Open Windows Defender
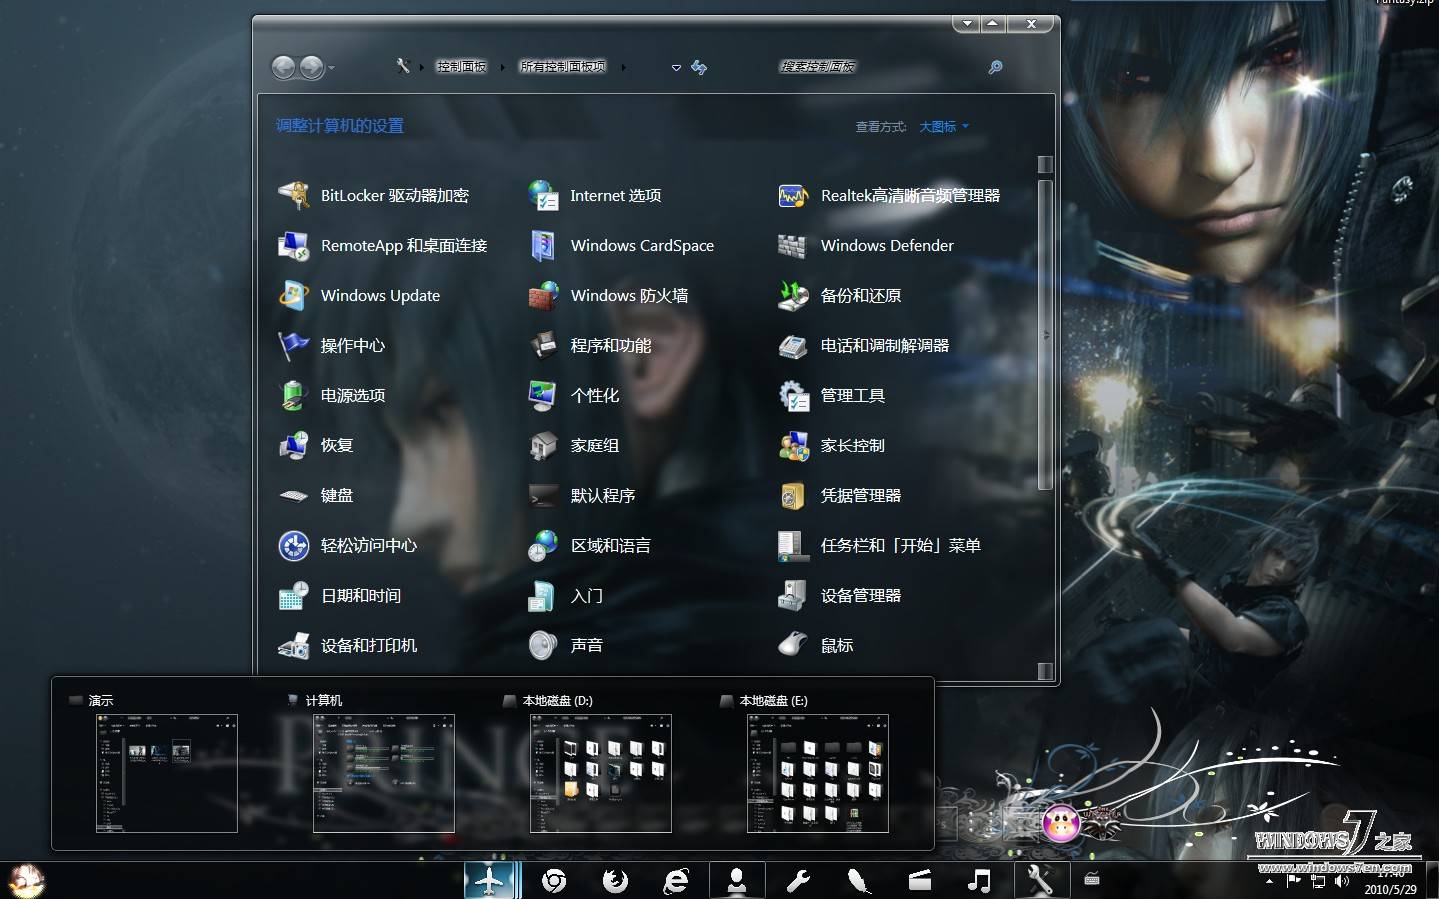Viewport: 1439px width, 899px height. (x=866, y=245)
